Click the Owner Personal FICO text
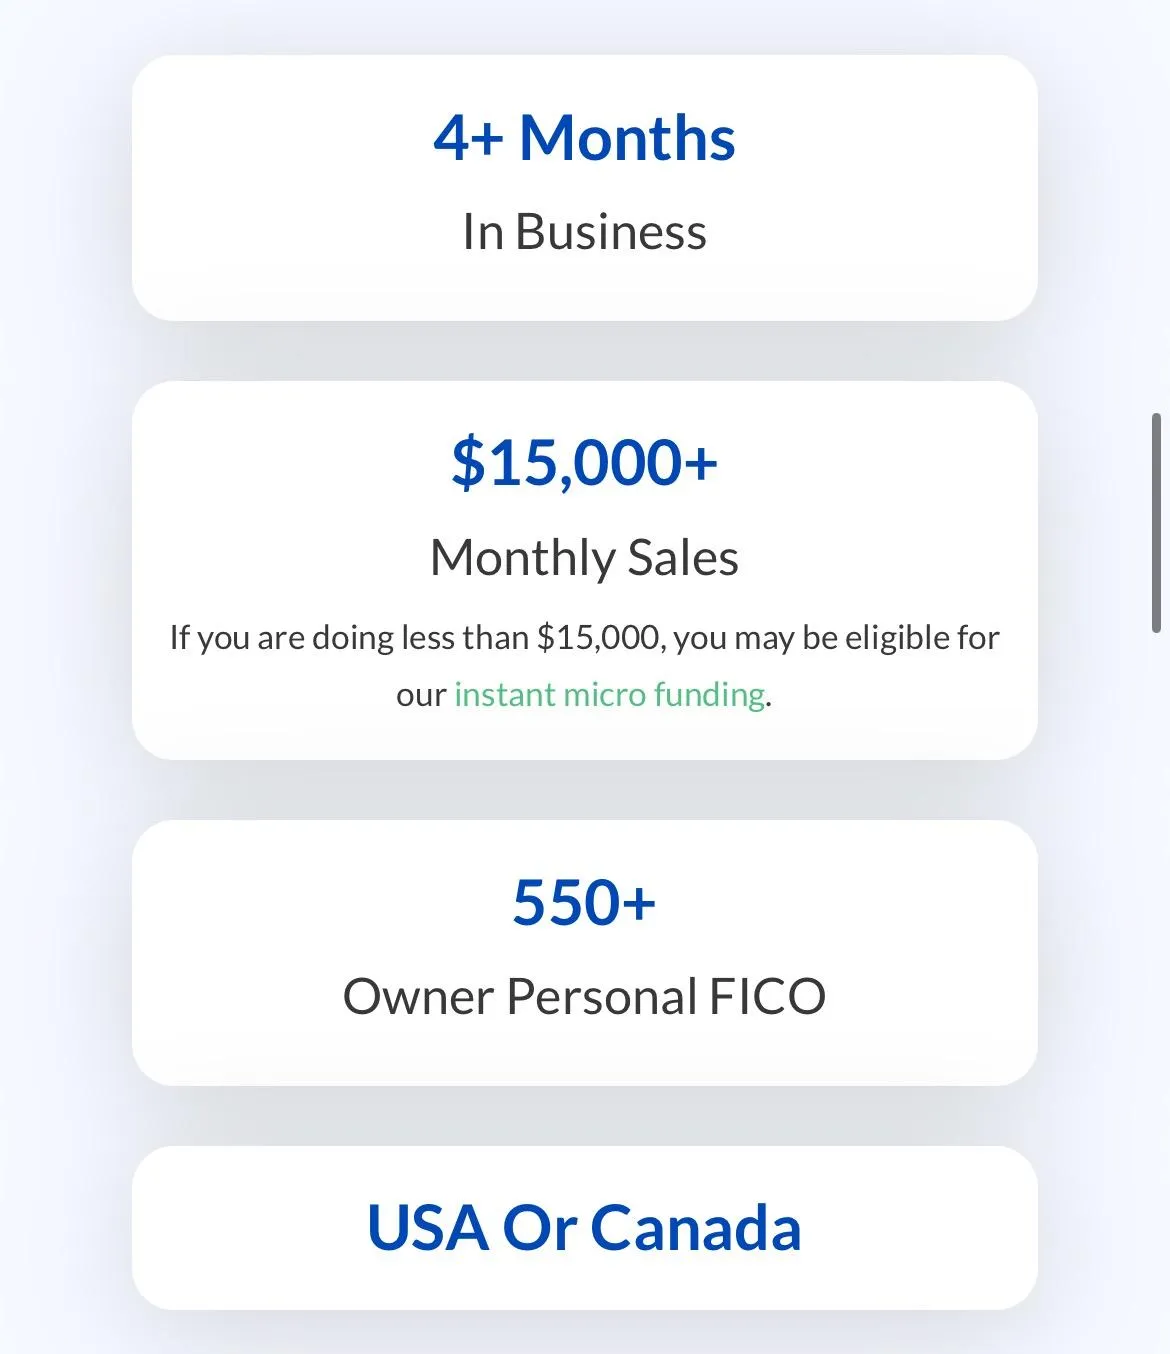The image size is (1170, 1354). [585, 997]
